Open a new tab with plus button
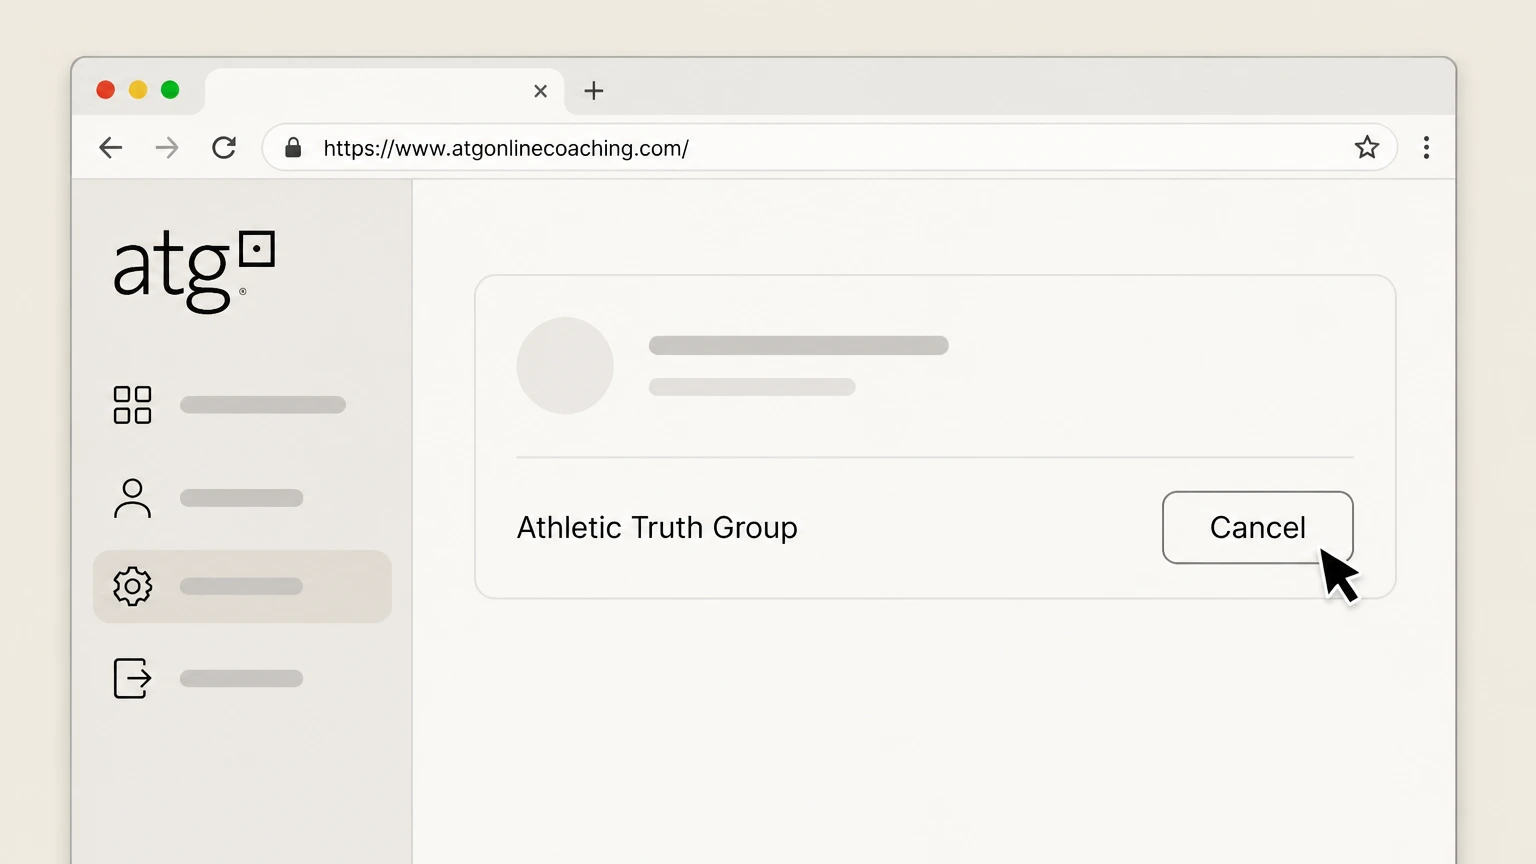This screenshot has height=864, width=1536. point(594,91)
